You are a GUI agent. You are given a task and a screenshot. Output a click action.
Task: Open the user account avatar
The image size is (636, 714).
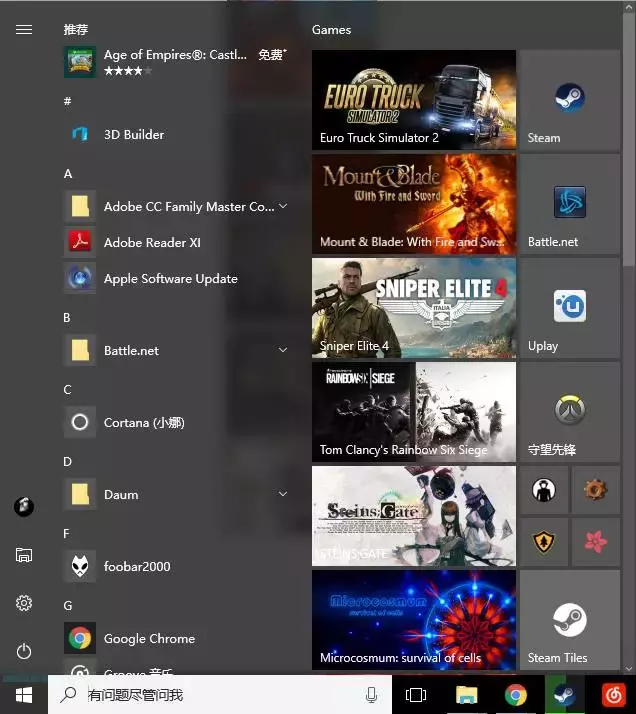point(24,506)
